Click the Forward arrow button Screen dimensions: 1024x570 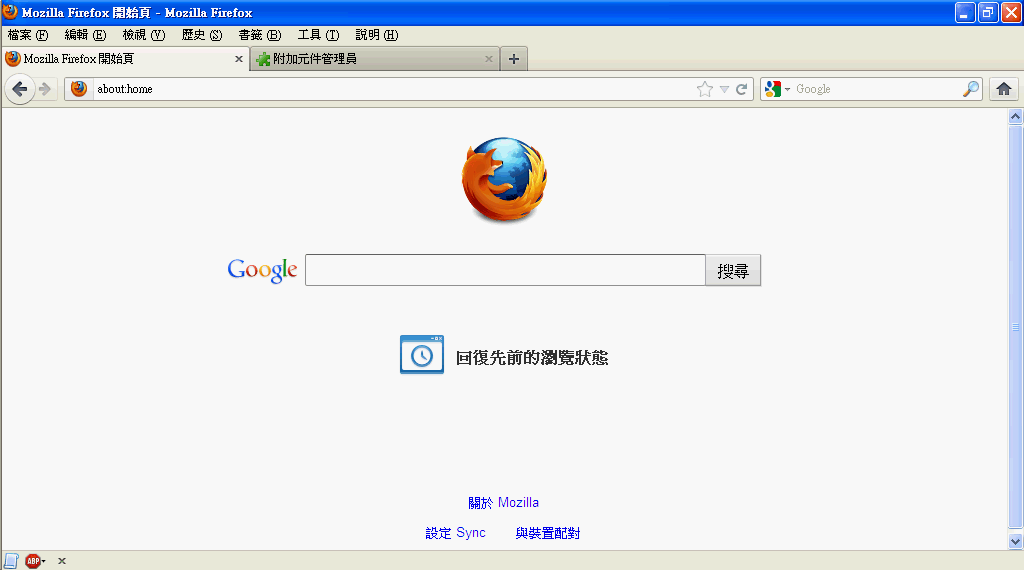[x=45, y=89]
